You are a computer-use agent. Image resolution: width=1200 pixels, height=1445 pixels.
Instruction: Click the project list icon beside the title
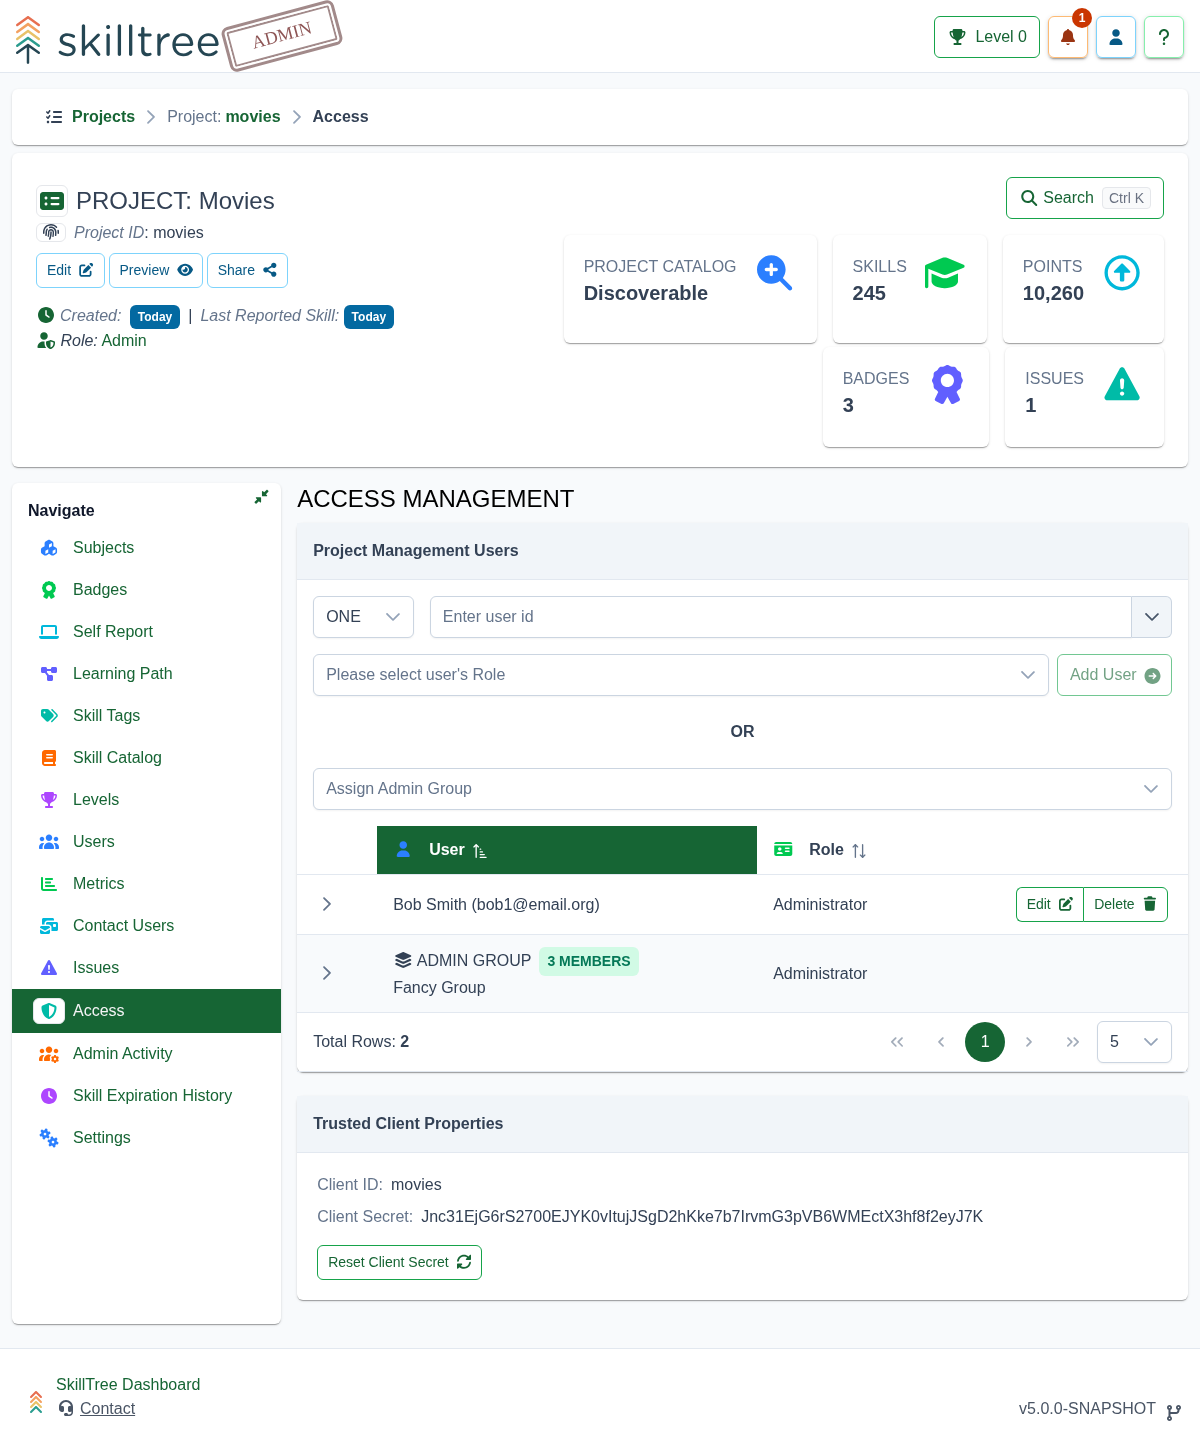pyautogui.click(x=51, y=201)
